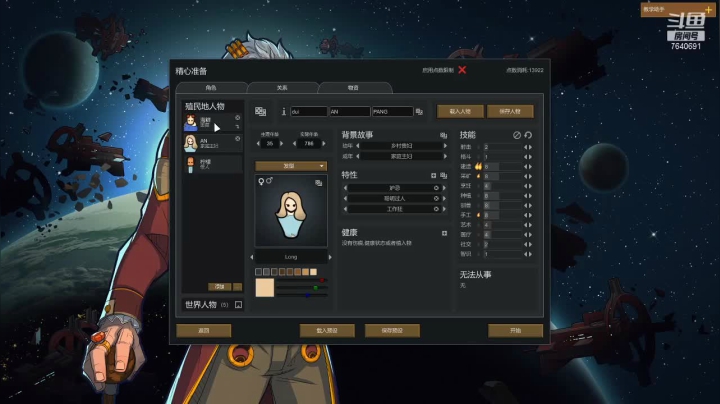Toggle the double-flame passion on 建造 skill
Image resolution: width=720 pixels, height=404 pixels.
pyautogui.click(x=478, y=166)
